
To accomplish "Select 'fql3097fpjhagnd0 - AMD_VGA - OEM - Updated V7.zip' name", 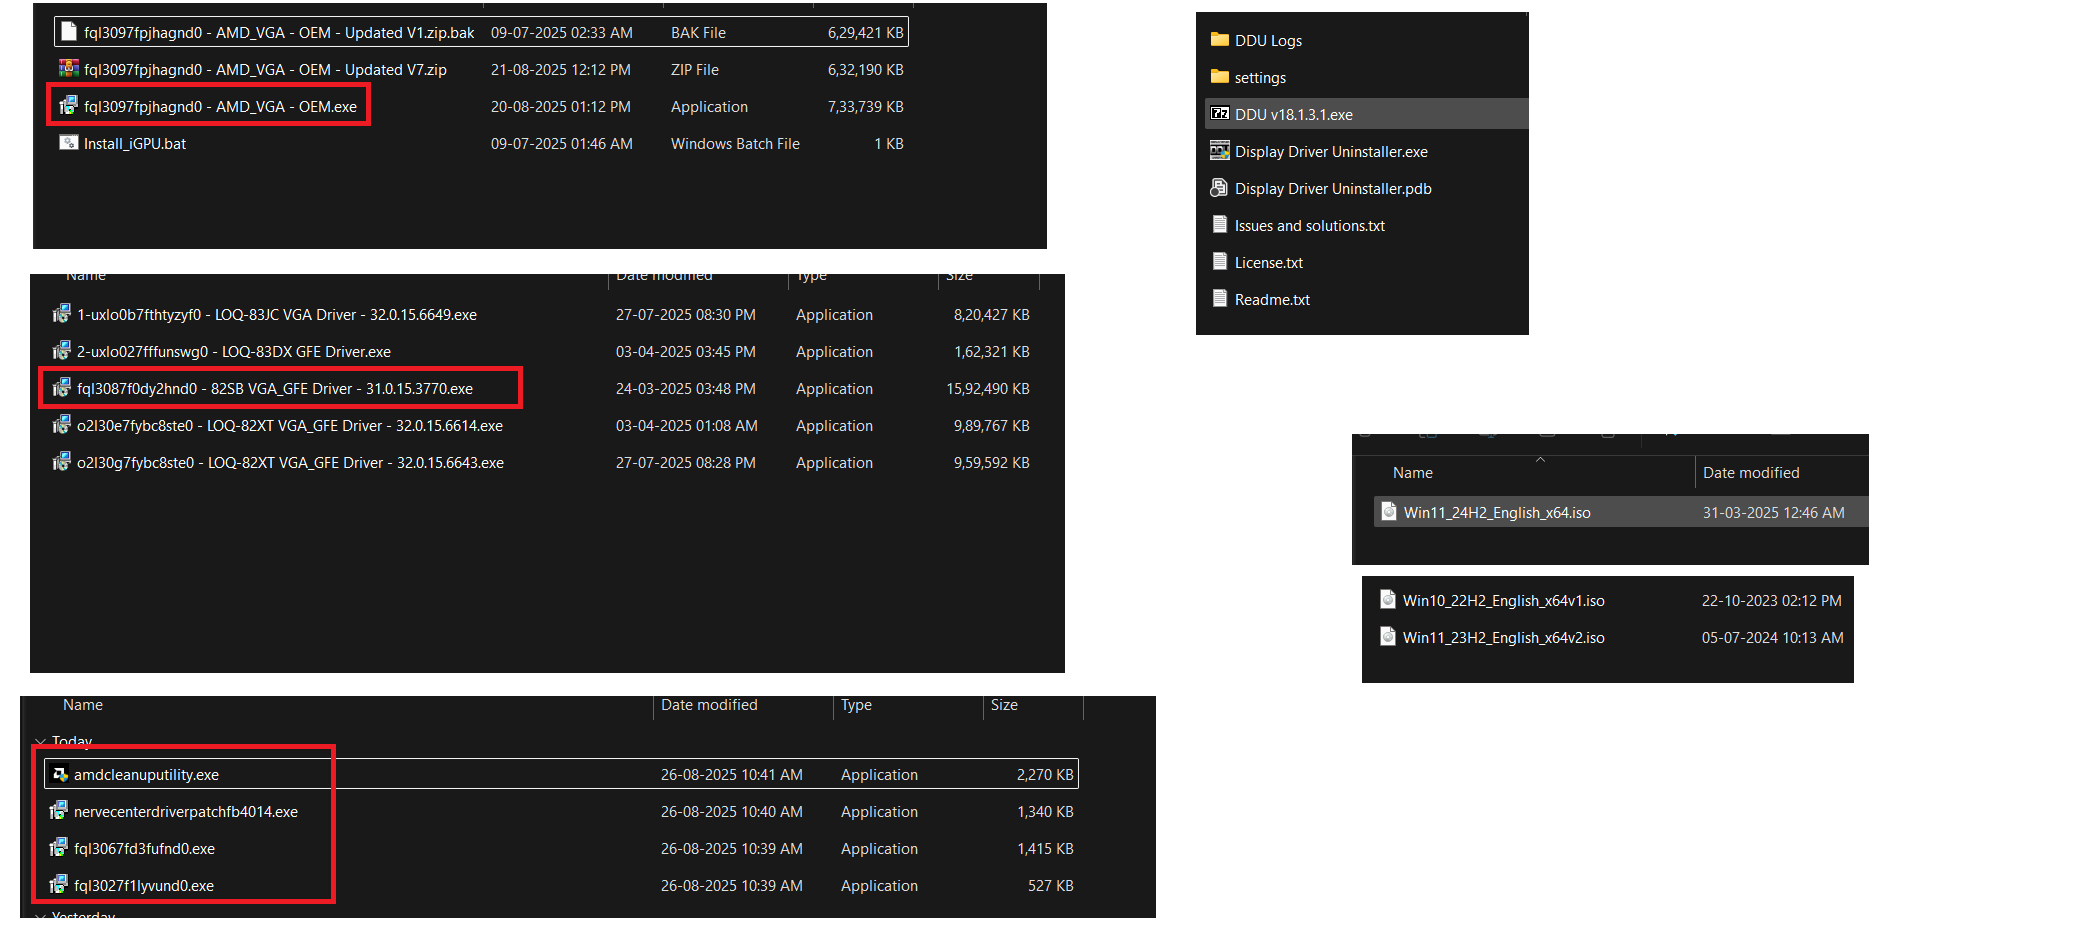I will (x=265, y=70).
